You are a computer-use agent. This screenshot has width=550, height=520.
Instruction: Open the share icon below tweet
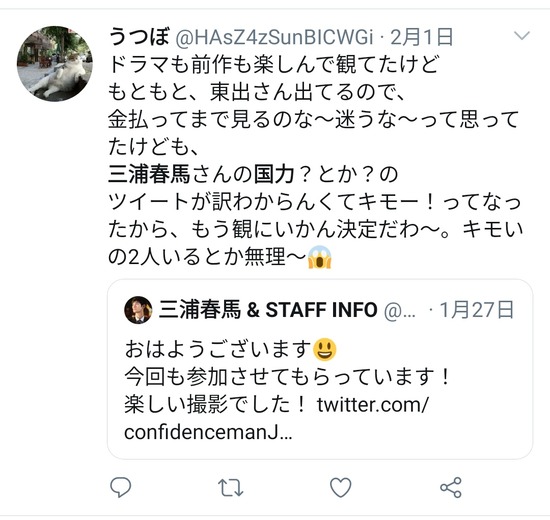pyautogui.click(x=451, y=487)
